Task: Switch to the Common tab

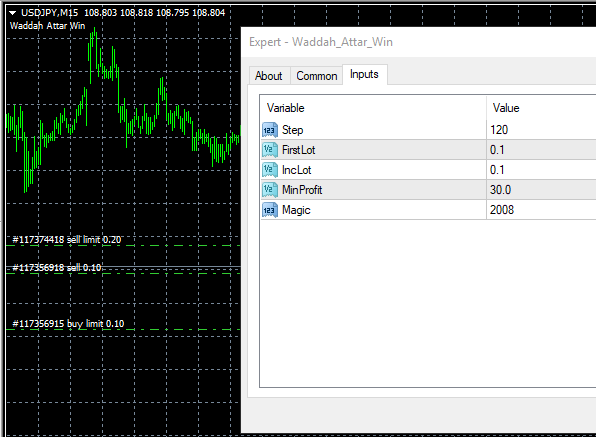Action: click(317, 76)
